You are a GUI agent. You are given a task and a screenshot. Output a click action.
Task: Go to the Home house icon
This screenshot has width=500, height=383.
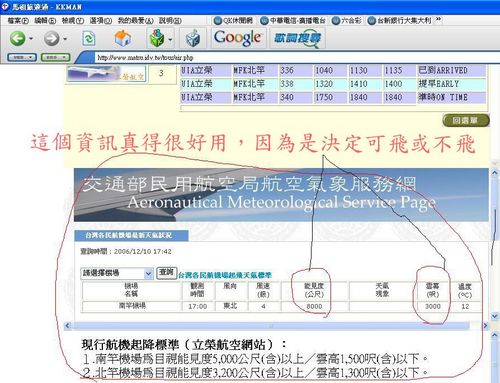[123, 38]
